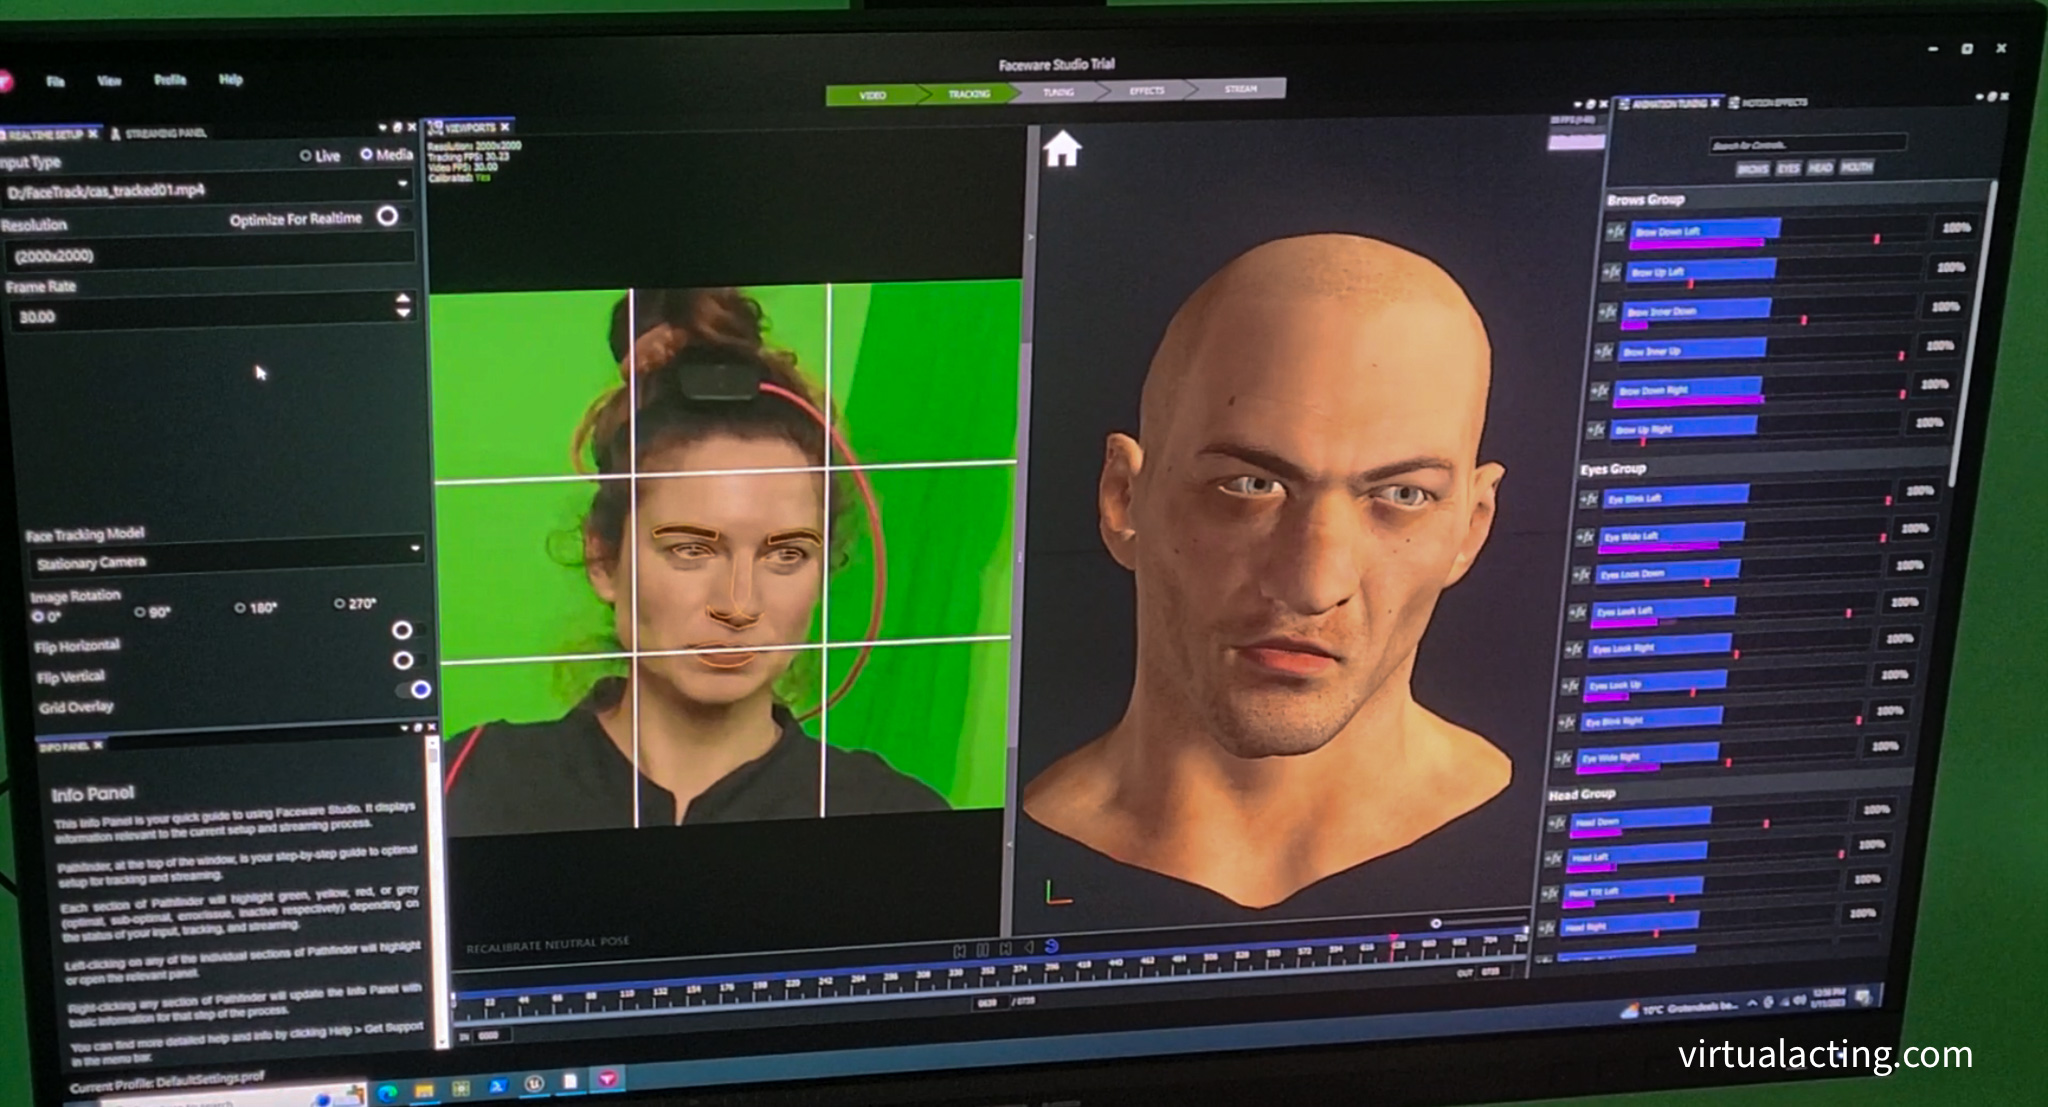Click the +fx icon beside Brow Up Left

1611,272
